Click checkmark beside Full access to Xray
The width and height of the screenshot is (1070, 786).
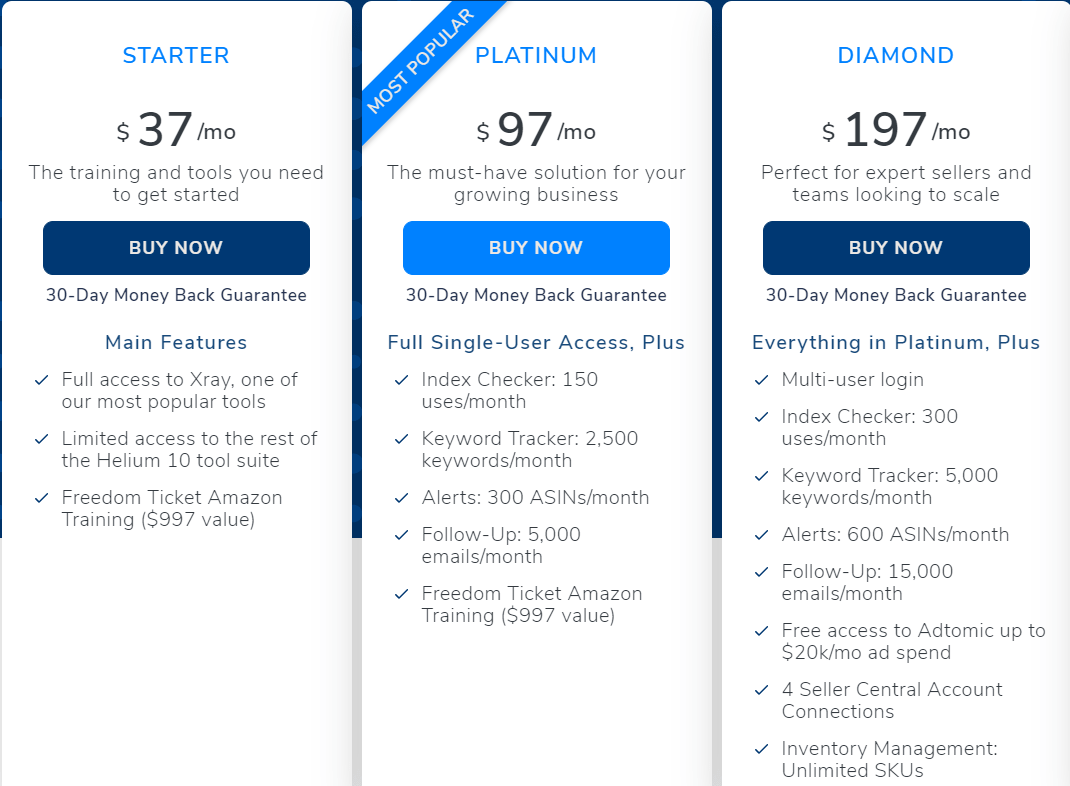tap(42, 380)
